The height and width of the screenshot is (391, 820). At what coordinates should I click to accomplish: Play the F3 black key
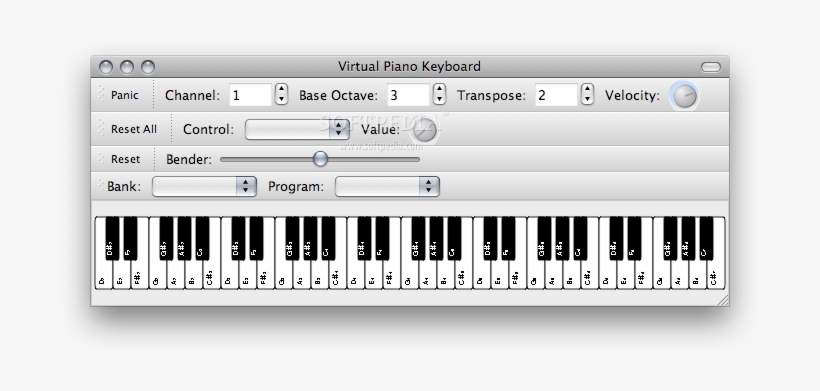tap(256, 238)
